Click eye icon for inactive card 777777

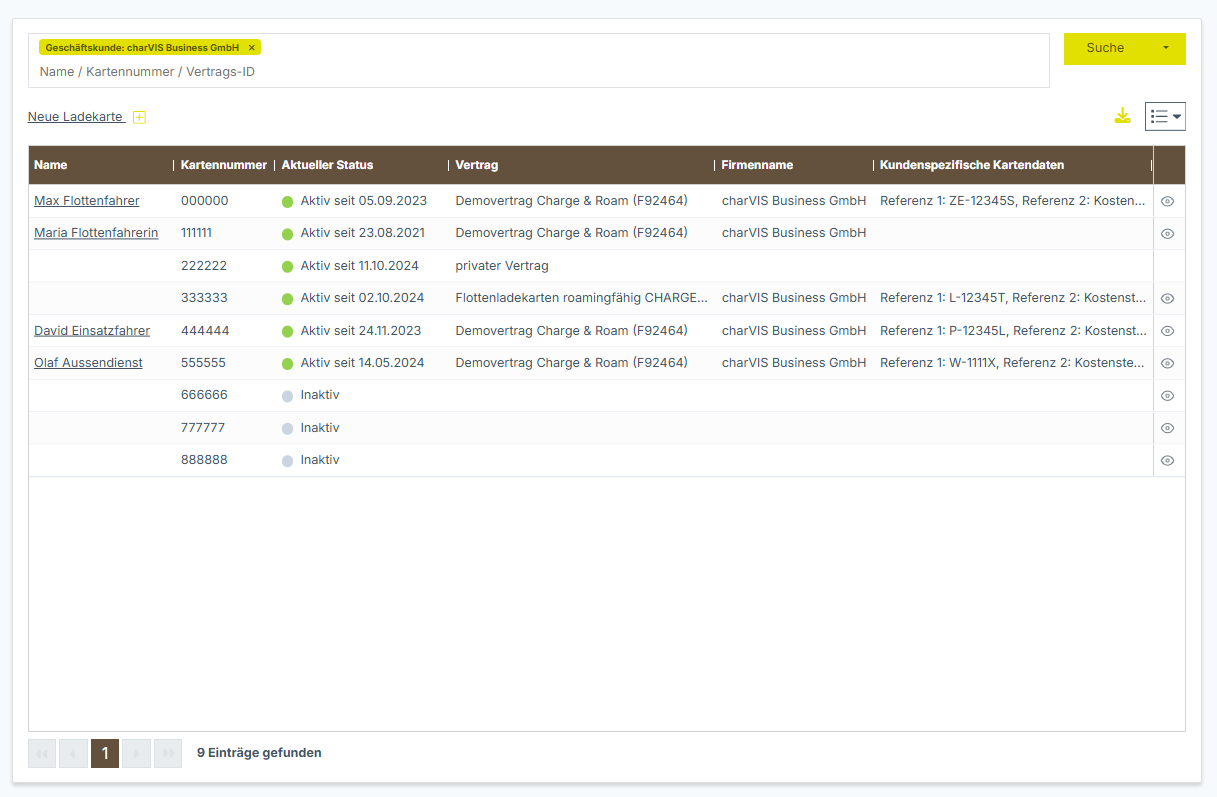(1167, 428)
